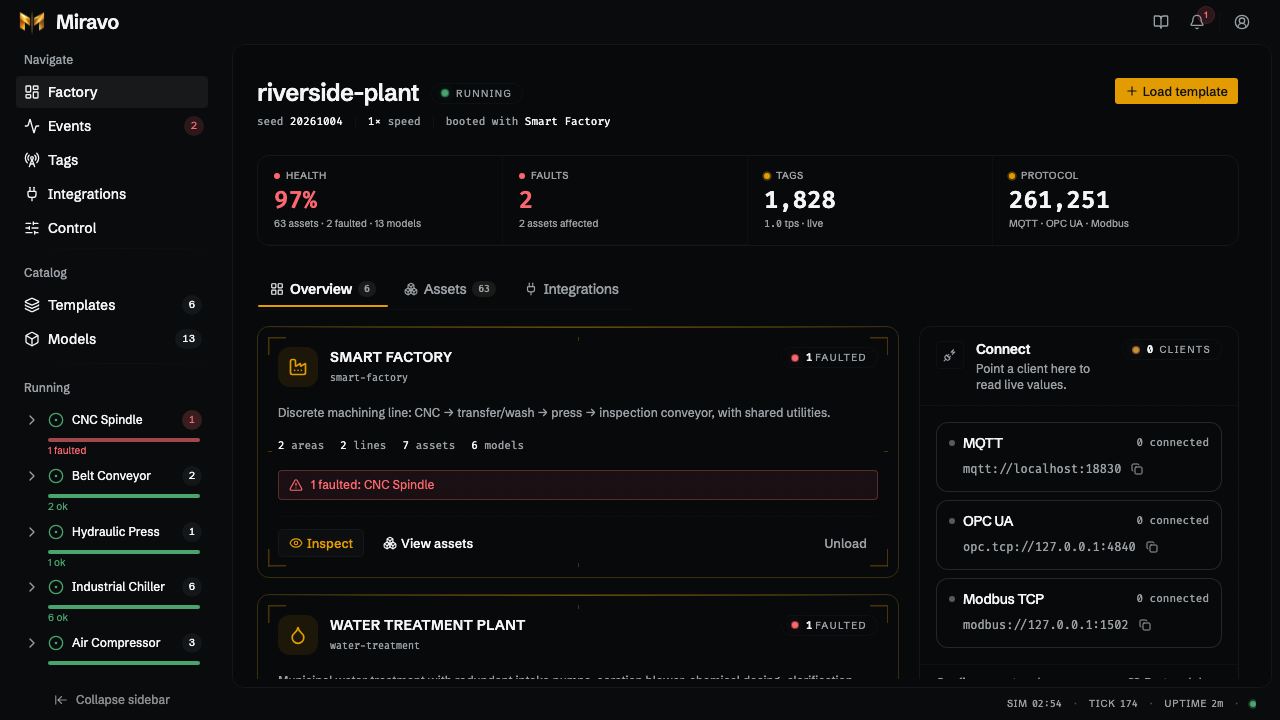Click the Connect panel plug icon

[x=950, y=355]
